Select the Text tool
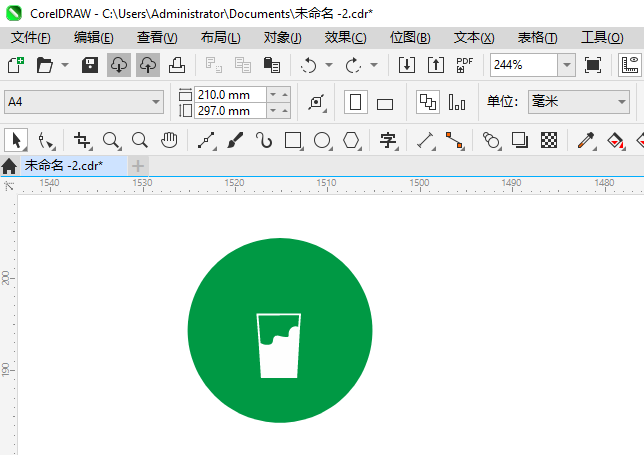This screenshot has width=644, height=455. pyautogui.click(x=388, y=140)
